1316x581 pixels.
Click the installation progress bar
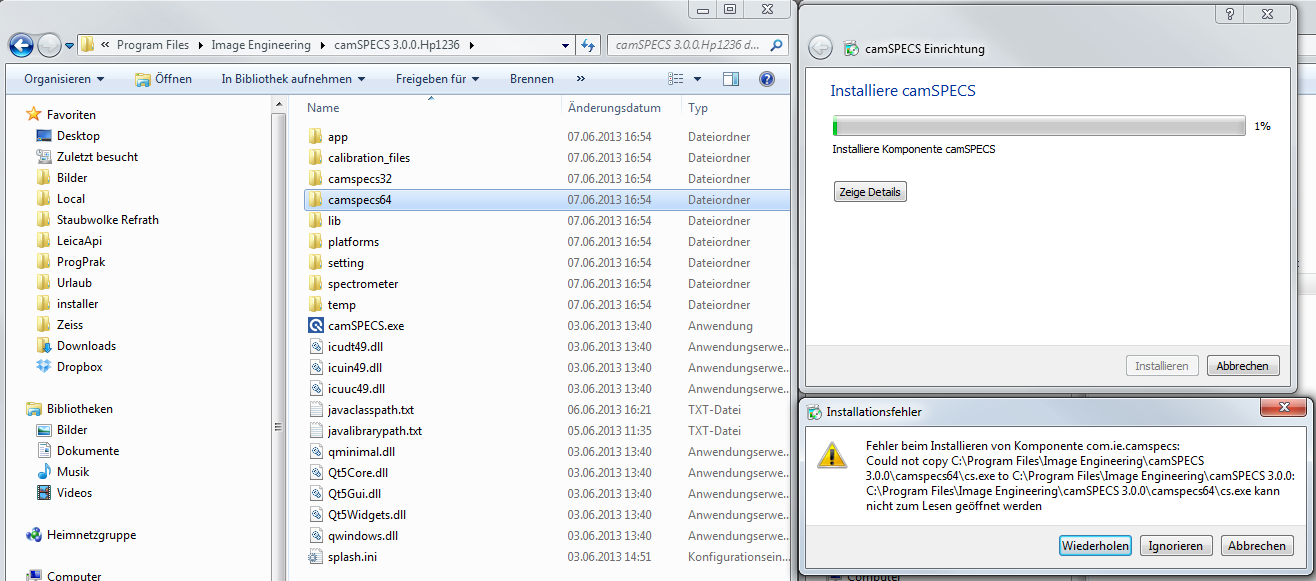click(x=1038, y=127)
